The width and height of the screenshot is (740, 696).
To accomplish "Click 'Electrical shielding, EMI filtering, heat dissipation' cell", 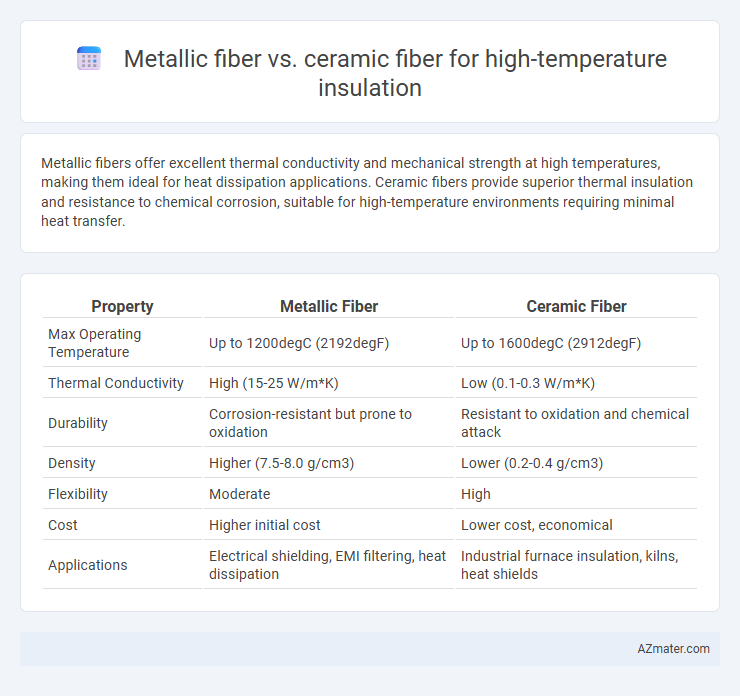I will pos(329,565).
